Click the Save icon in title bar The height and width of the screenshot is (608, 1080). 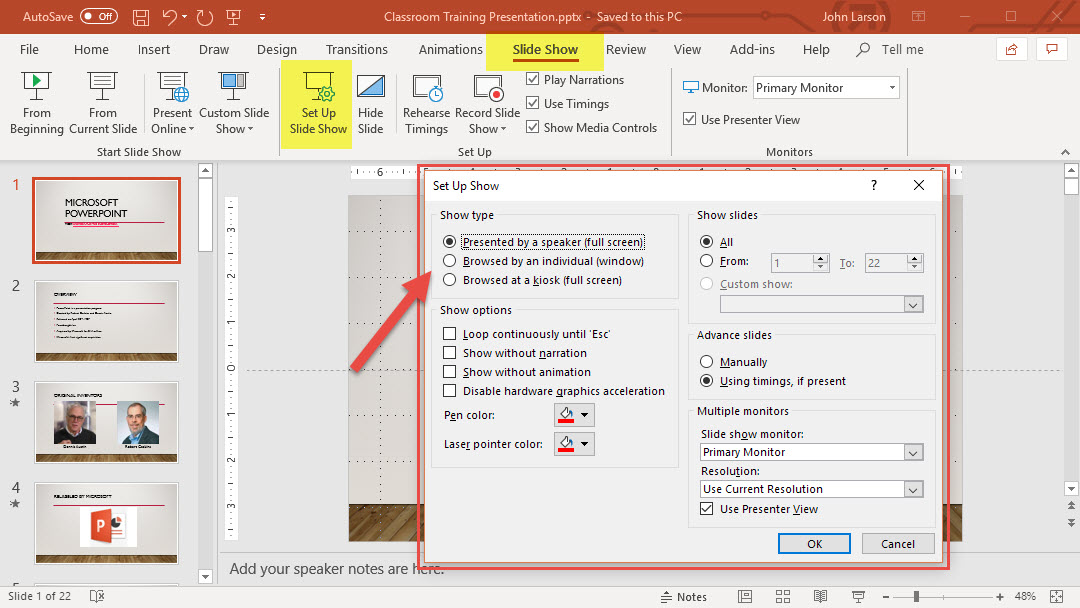pyautogui.click(x=141, y=17)
